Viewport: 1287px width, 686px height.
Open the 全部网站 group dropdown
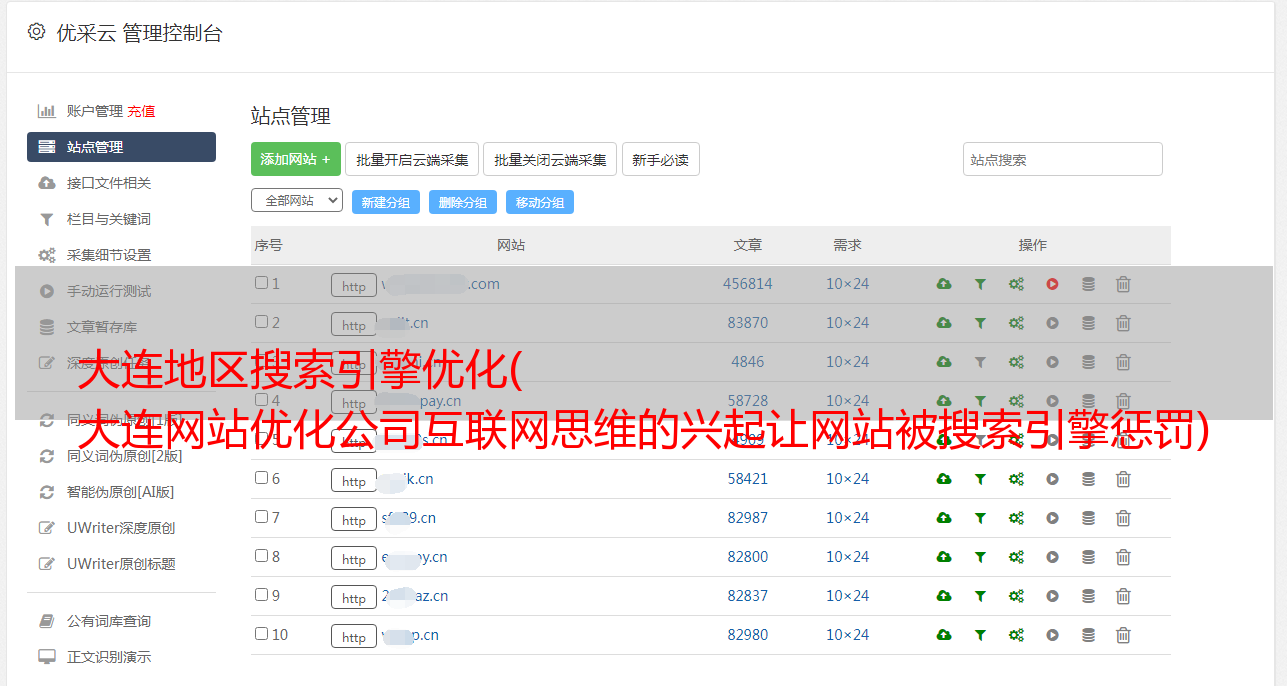pos(297,201)
